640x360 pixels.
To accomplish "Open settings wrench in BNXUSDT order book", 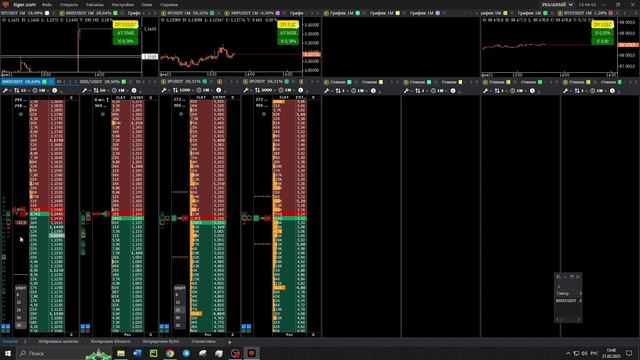I will click(x=5, y=90).
